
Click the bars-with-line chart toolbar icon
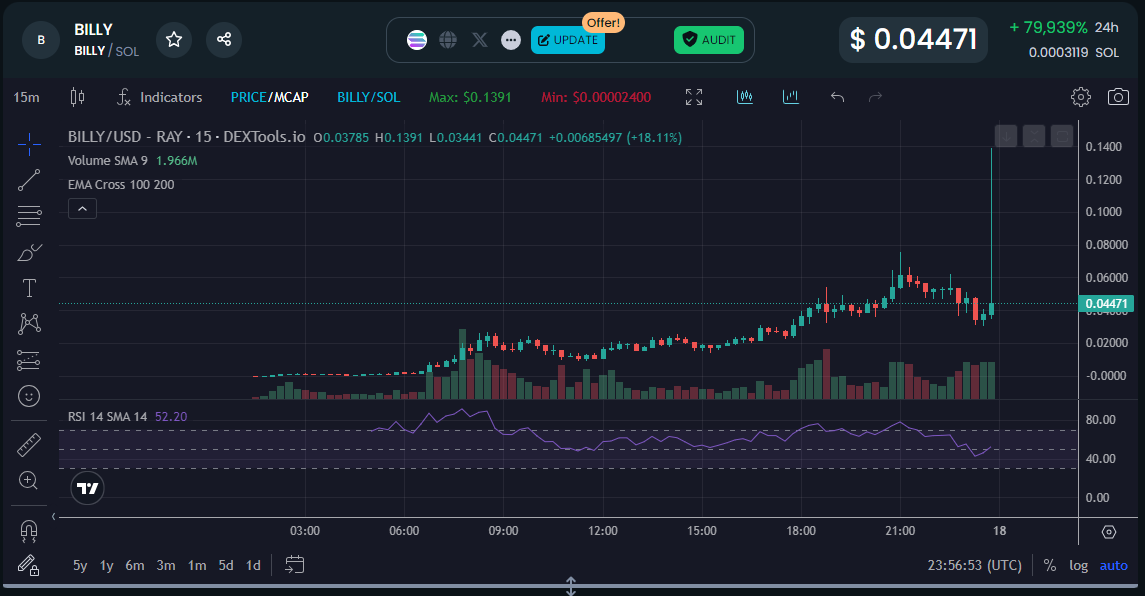[x=745, y=97]
